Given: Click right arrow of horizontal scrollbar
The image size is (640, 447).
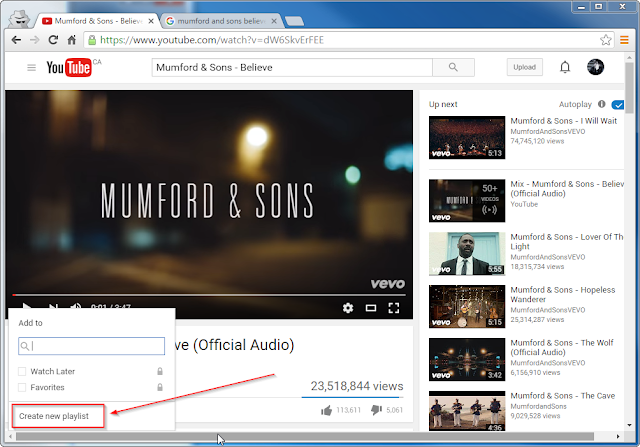Looking at the screenshot, I should point(618,436).
